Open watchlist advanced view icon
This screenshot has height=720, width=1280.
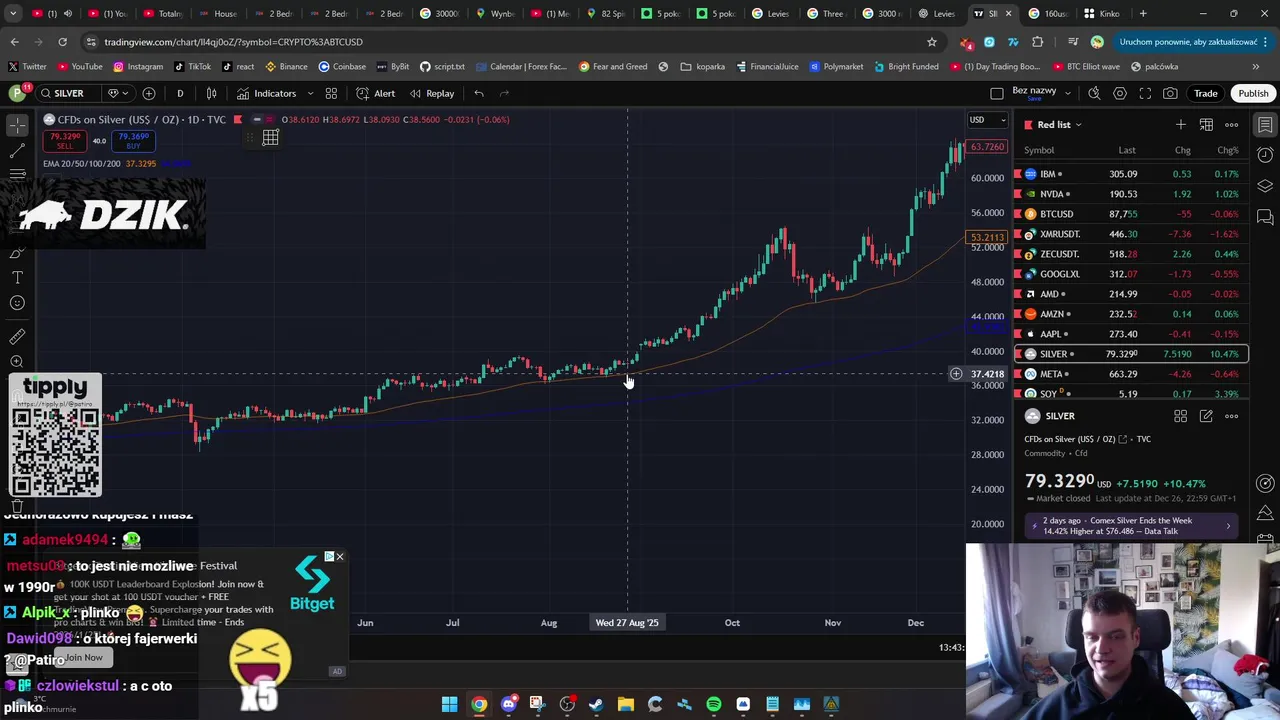click(1206, 124)
